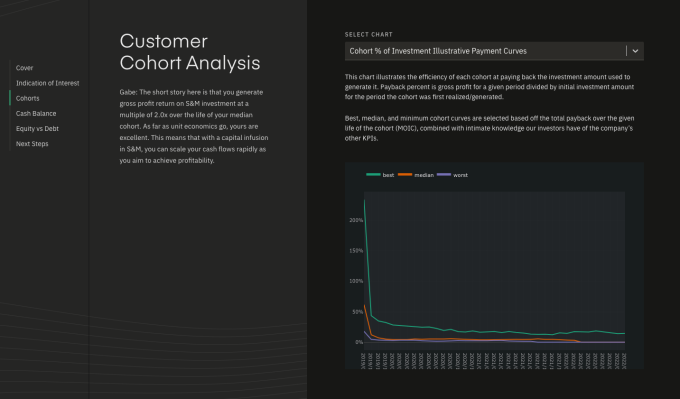Open Equity vs Debt section
Screen dimensions: 680x399
point(37,128)
